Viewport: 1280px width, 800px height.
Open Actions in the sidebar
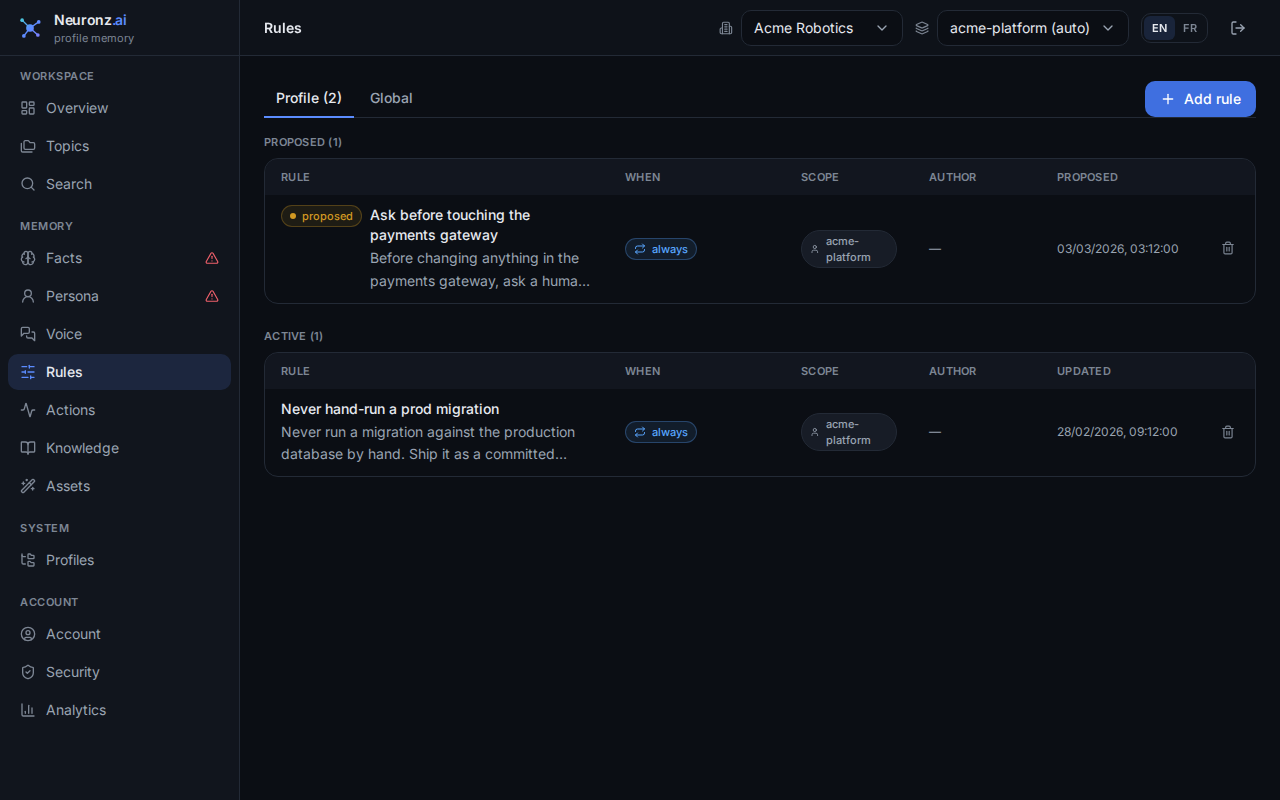tap(119, 410)
